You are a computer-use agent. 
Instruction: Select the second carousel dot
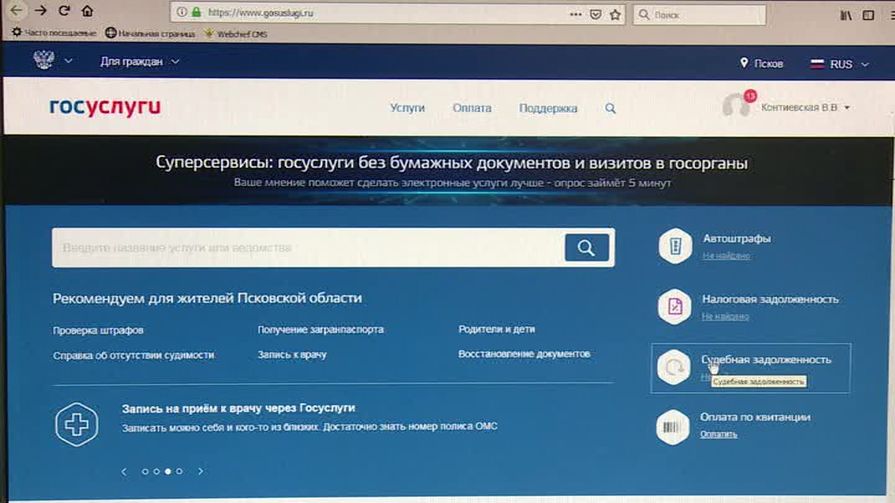[x=156, y=472]
